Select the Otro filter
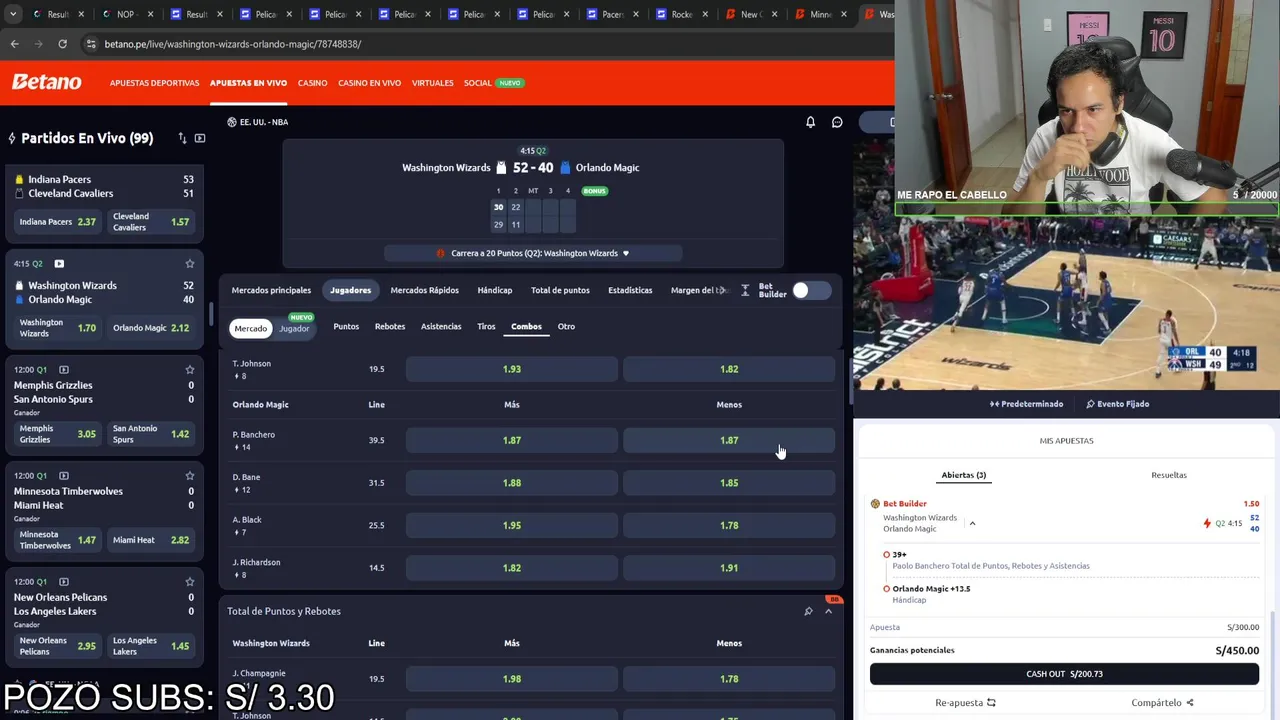The image size is (1280, 720). point(566,326)
